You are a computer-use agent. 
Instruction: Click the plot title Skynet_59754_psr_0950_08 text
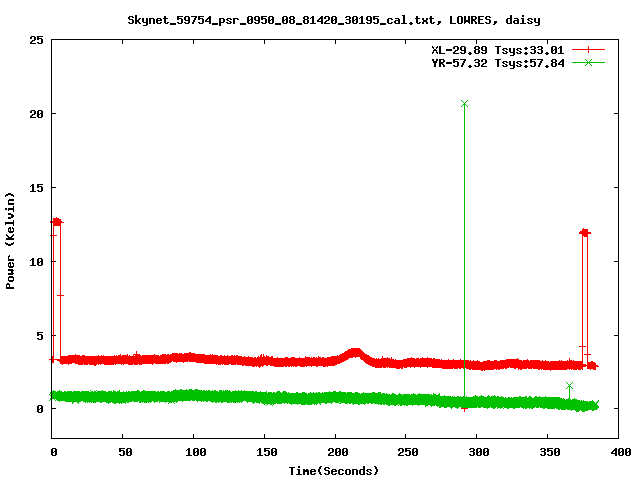click(x=333, y=20)
